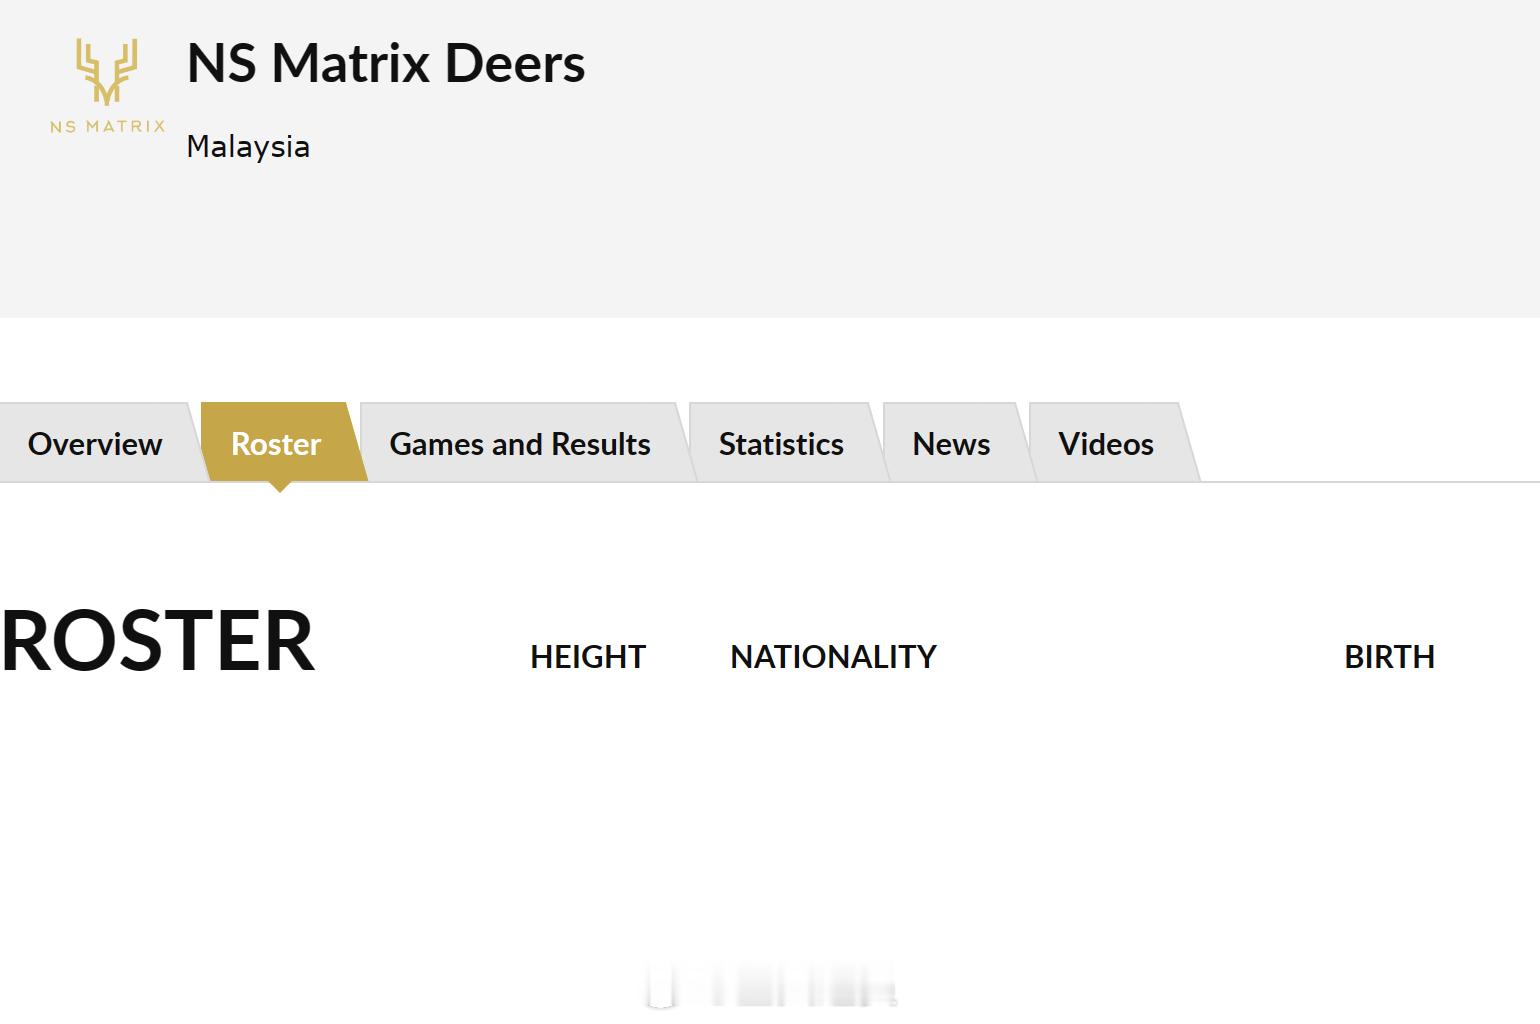Switch to Games and Results tab
Viewport: 1540px width, 1024px height.
(x=520, y=443)
